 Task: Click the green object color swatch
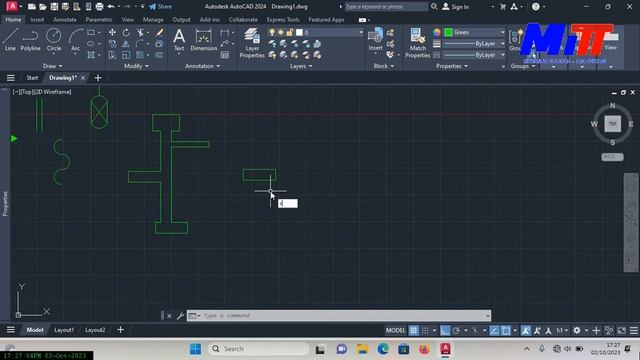click(449, 32)
